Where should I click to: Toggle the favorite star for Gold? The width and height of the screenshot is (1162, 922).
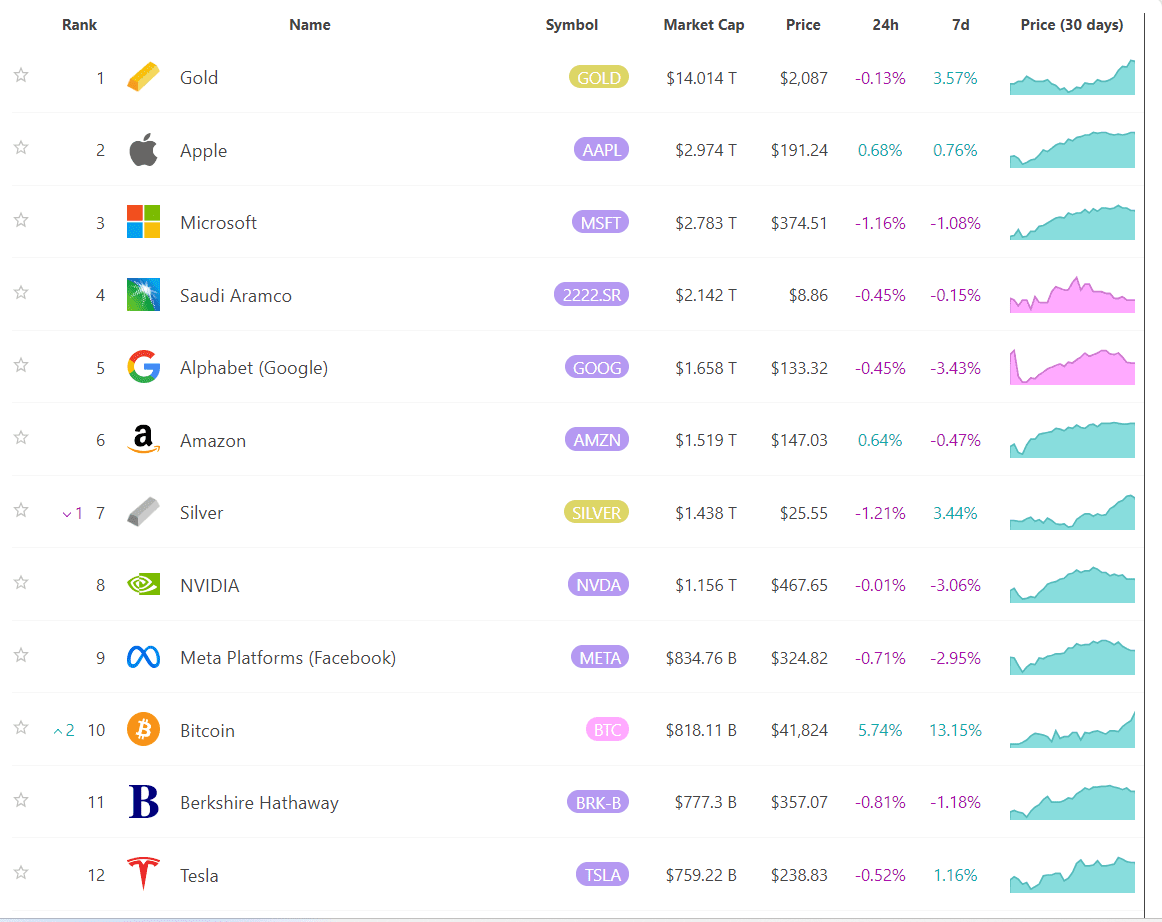pos(20,77)
